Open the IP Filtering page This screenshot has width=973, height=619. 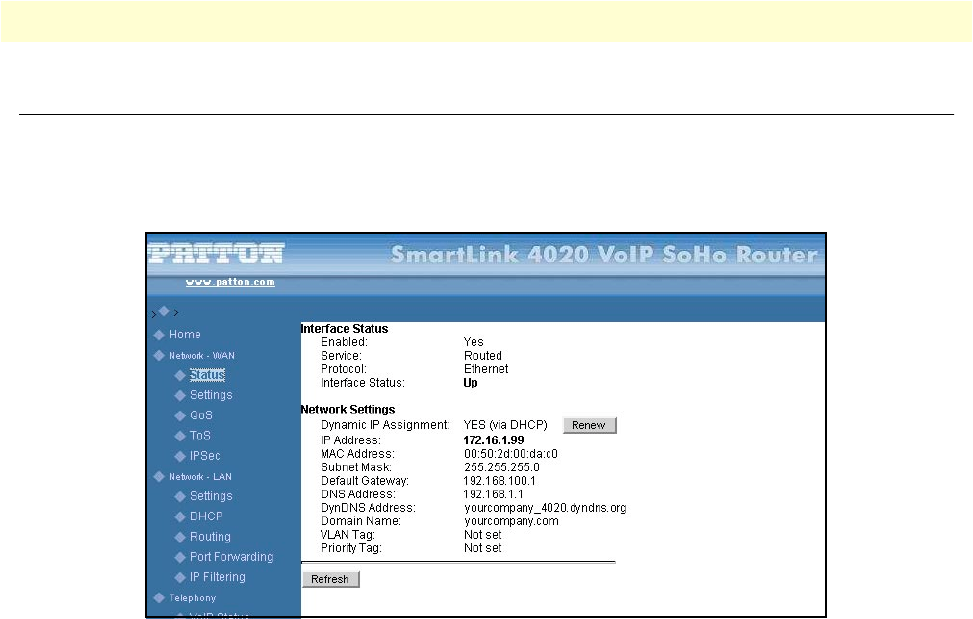pos(218,577)
